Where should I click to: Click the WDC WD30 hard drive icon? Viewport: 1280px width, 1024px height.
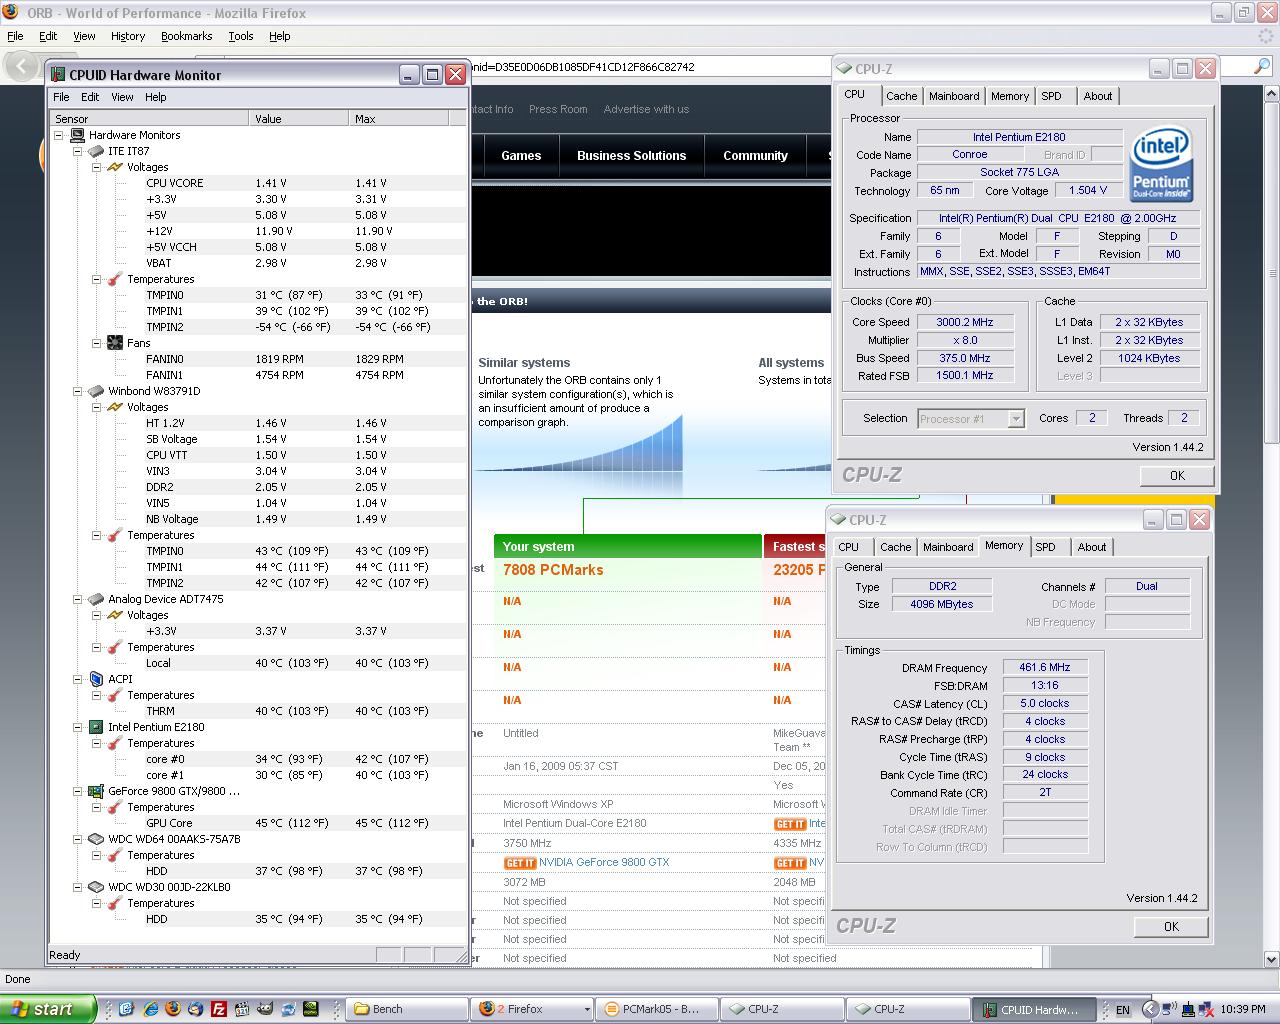(96, 887)
